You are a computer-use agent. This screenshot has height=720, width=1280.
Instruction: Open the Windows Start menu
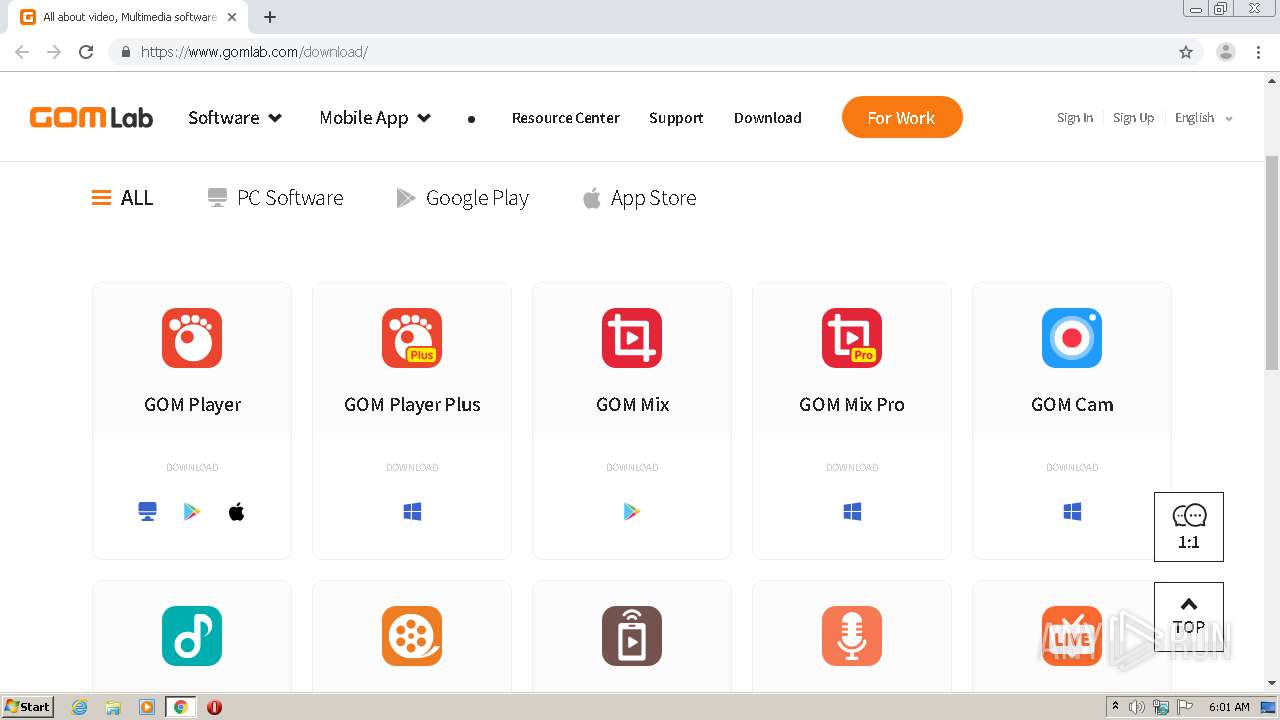[28, 706]
